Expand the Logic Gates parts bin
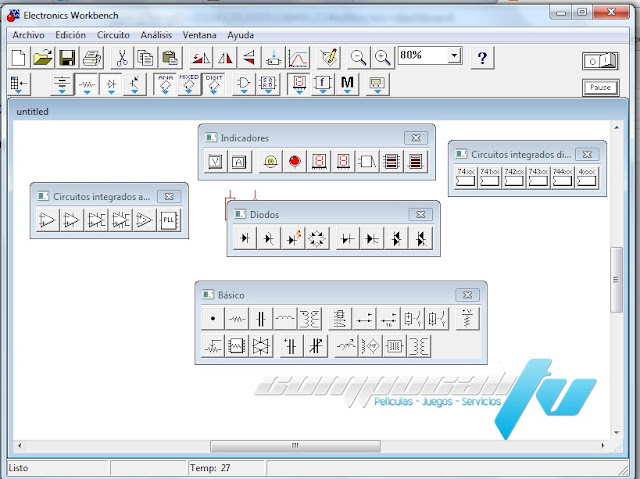640x479 pixels. pos(244,84)
